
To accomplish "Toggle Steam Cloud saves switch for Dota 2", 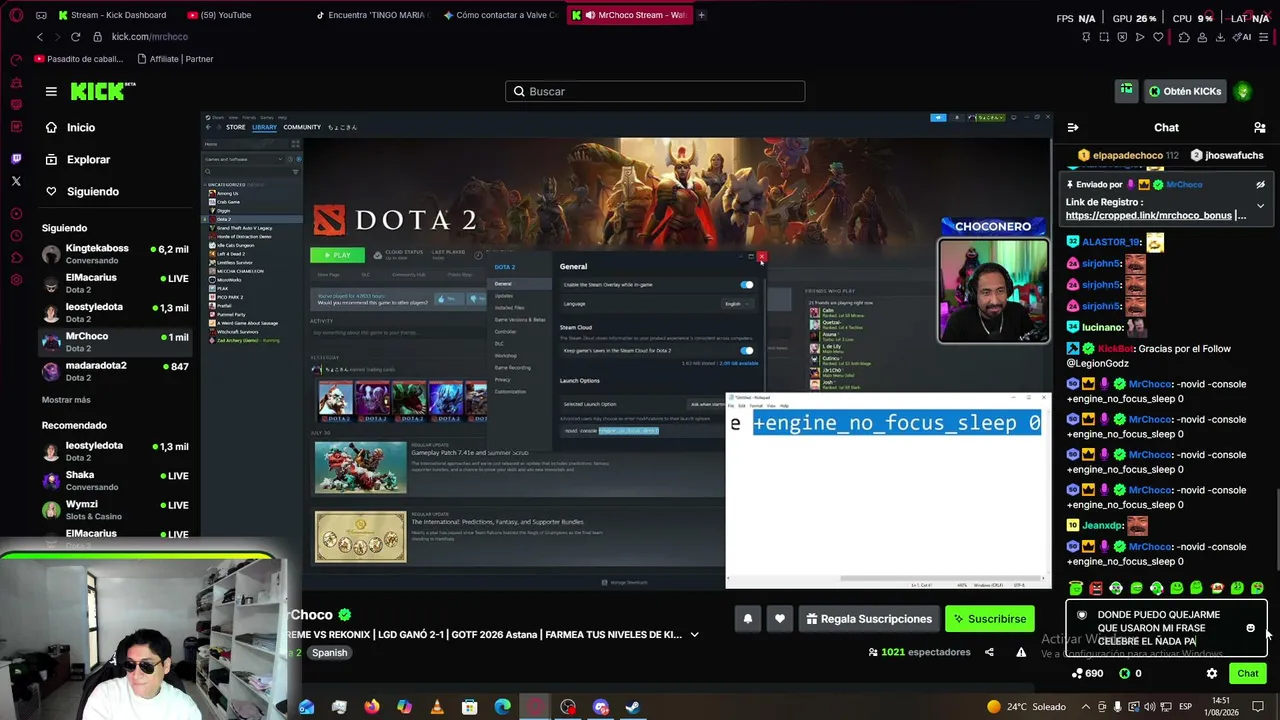I will 747,351.
